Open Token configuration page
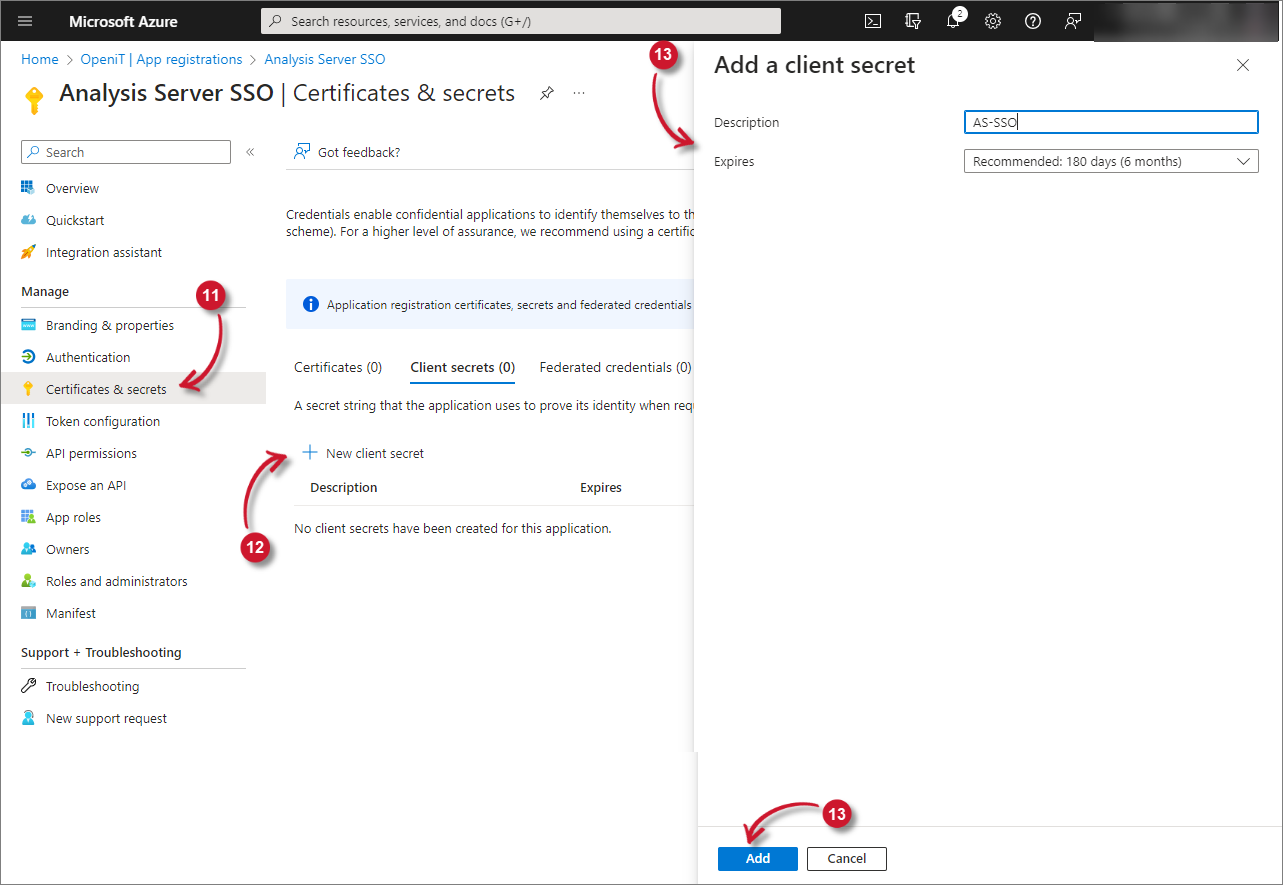This screenshot has width=1283, height=885. point(103,421)
